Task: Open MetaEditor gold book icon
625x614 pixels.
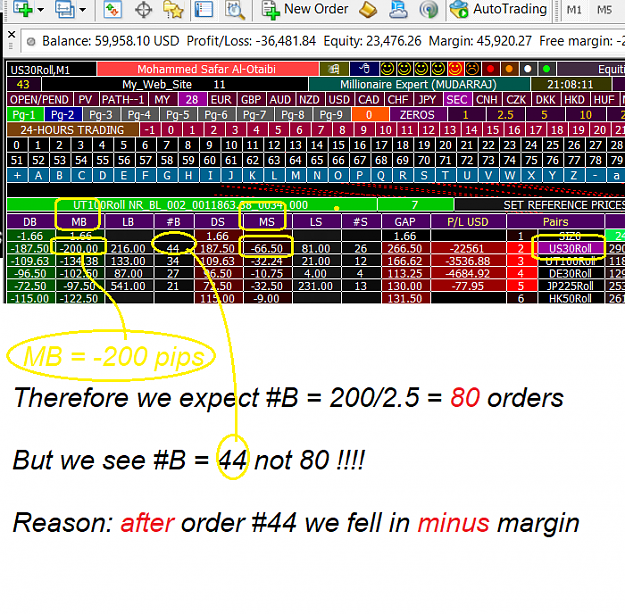Action: click(x=368, y=10)
